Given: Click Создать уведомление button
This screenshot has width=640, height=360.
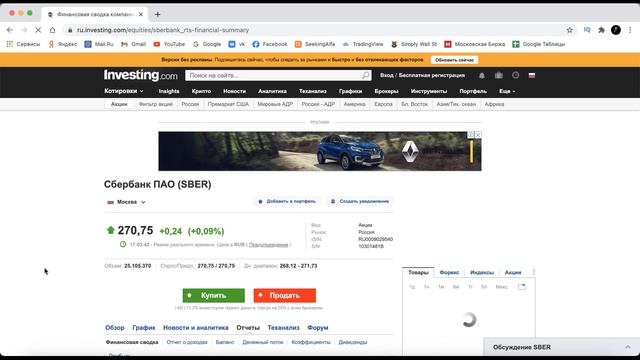Looking at the screenshot, I should [x=360, y=201].
